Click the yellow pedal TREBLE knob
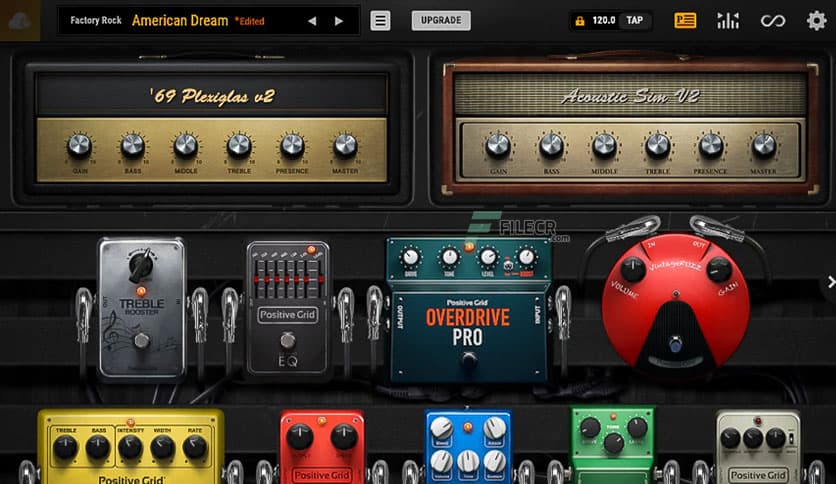 tap(66, 447)
